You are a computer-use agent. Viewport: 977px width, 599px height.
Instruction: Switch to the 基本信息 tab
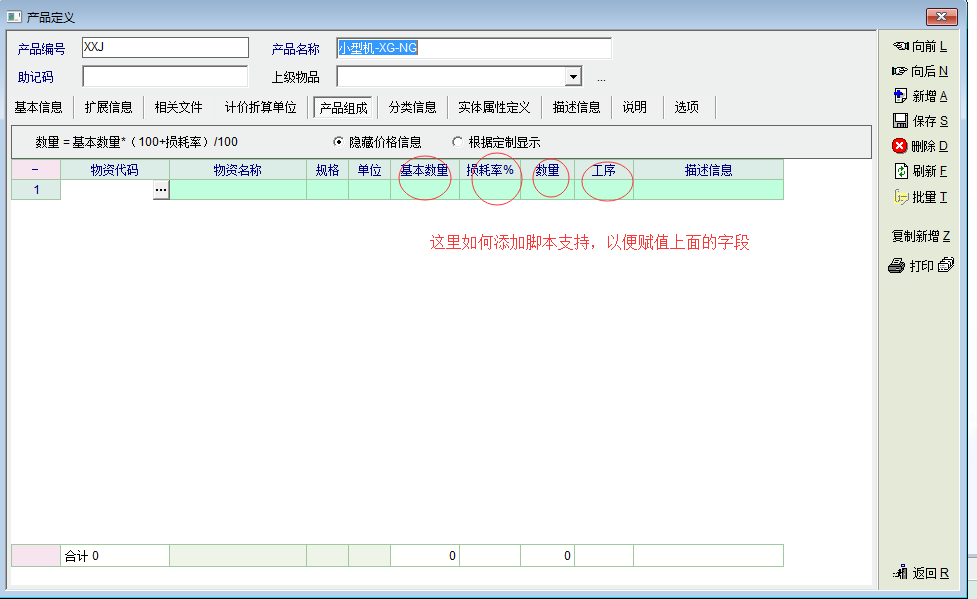point(39,107)
